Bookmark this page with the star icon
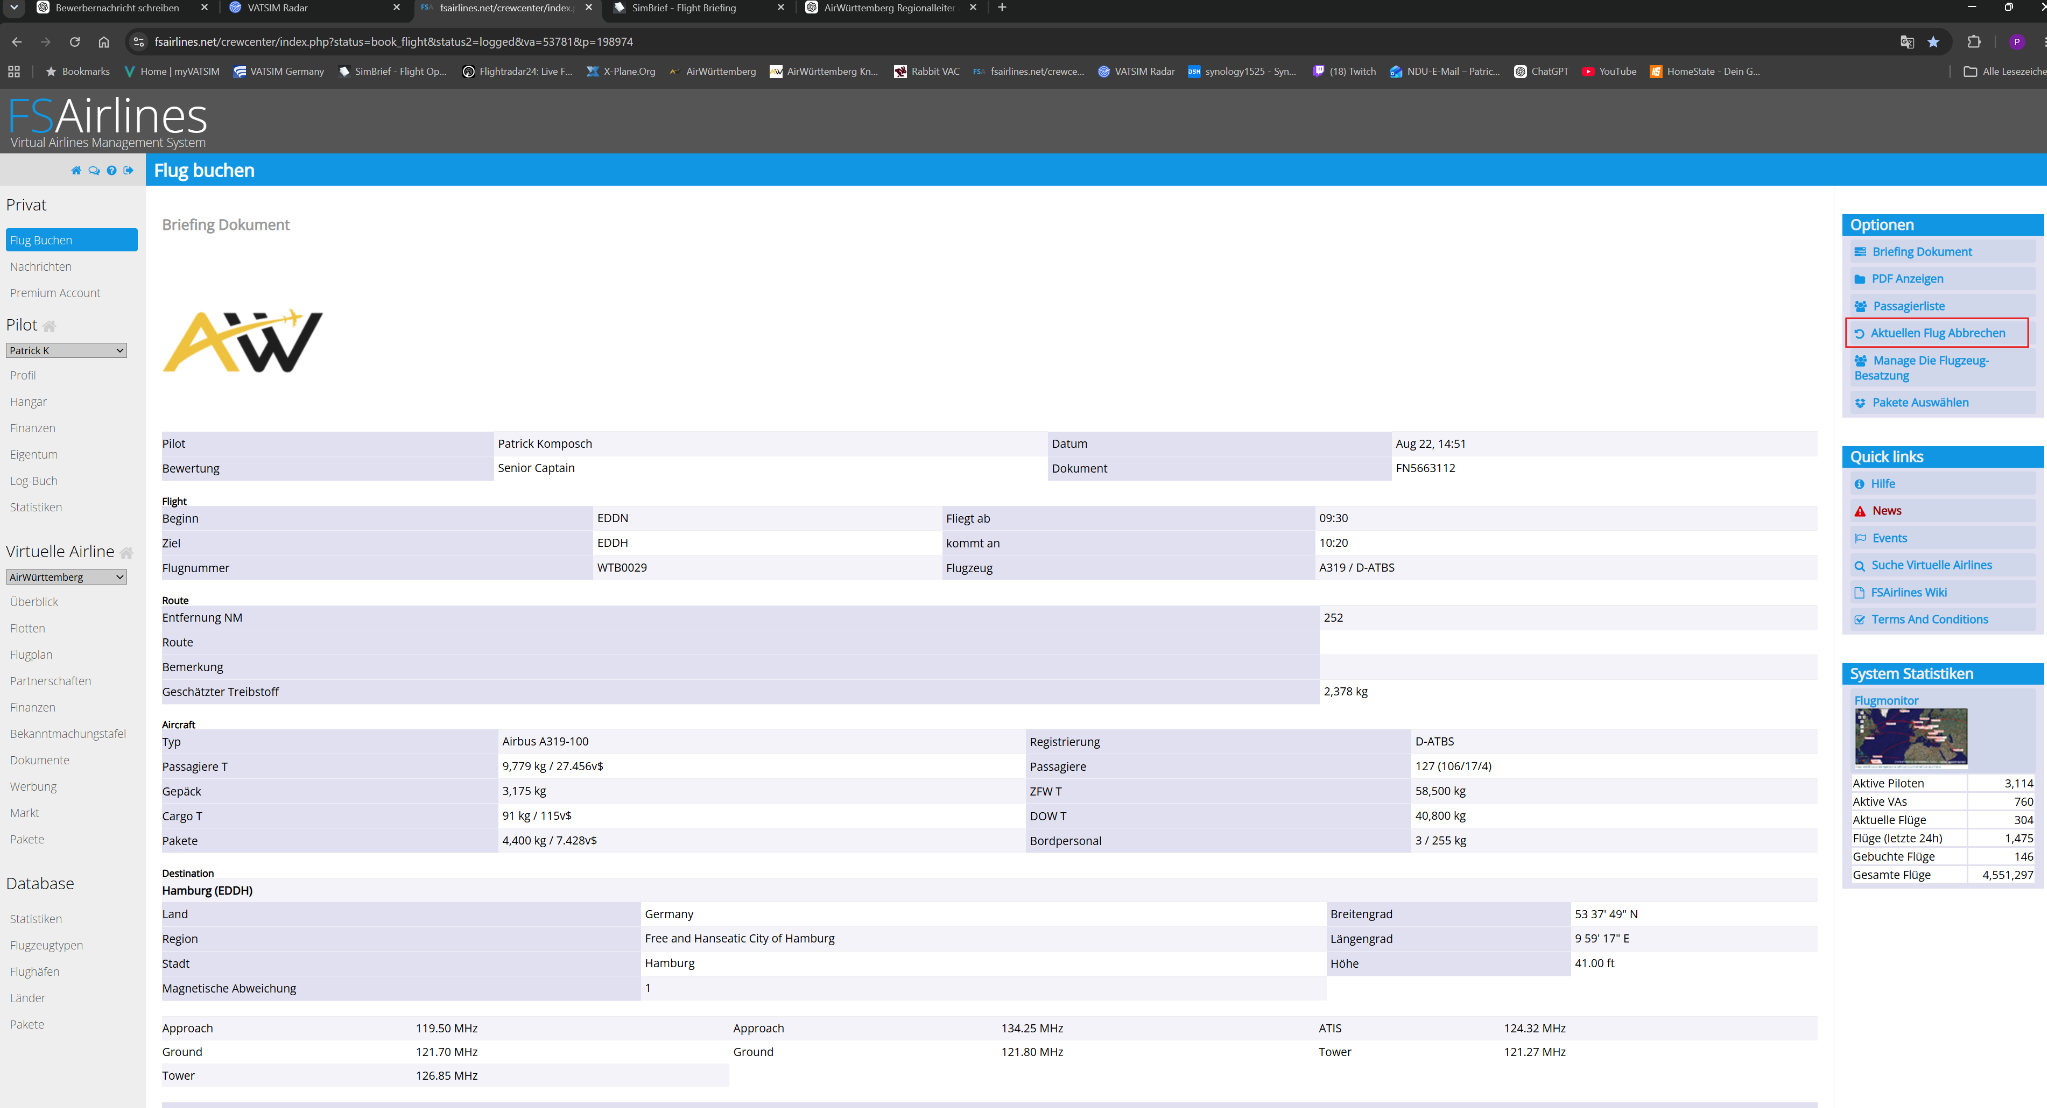 pos(1933,42)
